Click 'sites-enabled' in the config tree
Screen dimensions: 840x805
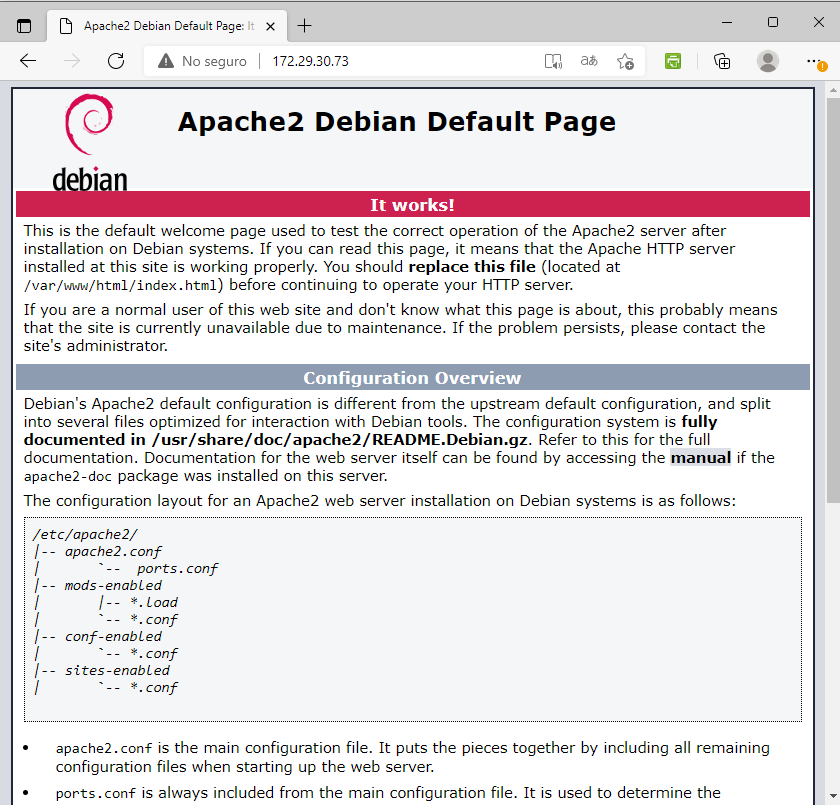pyautogui.click(x=117, y=671)
